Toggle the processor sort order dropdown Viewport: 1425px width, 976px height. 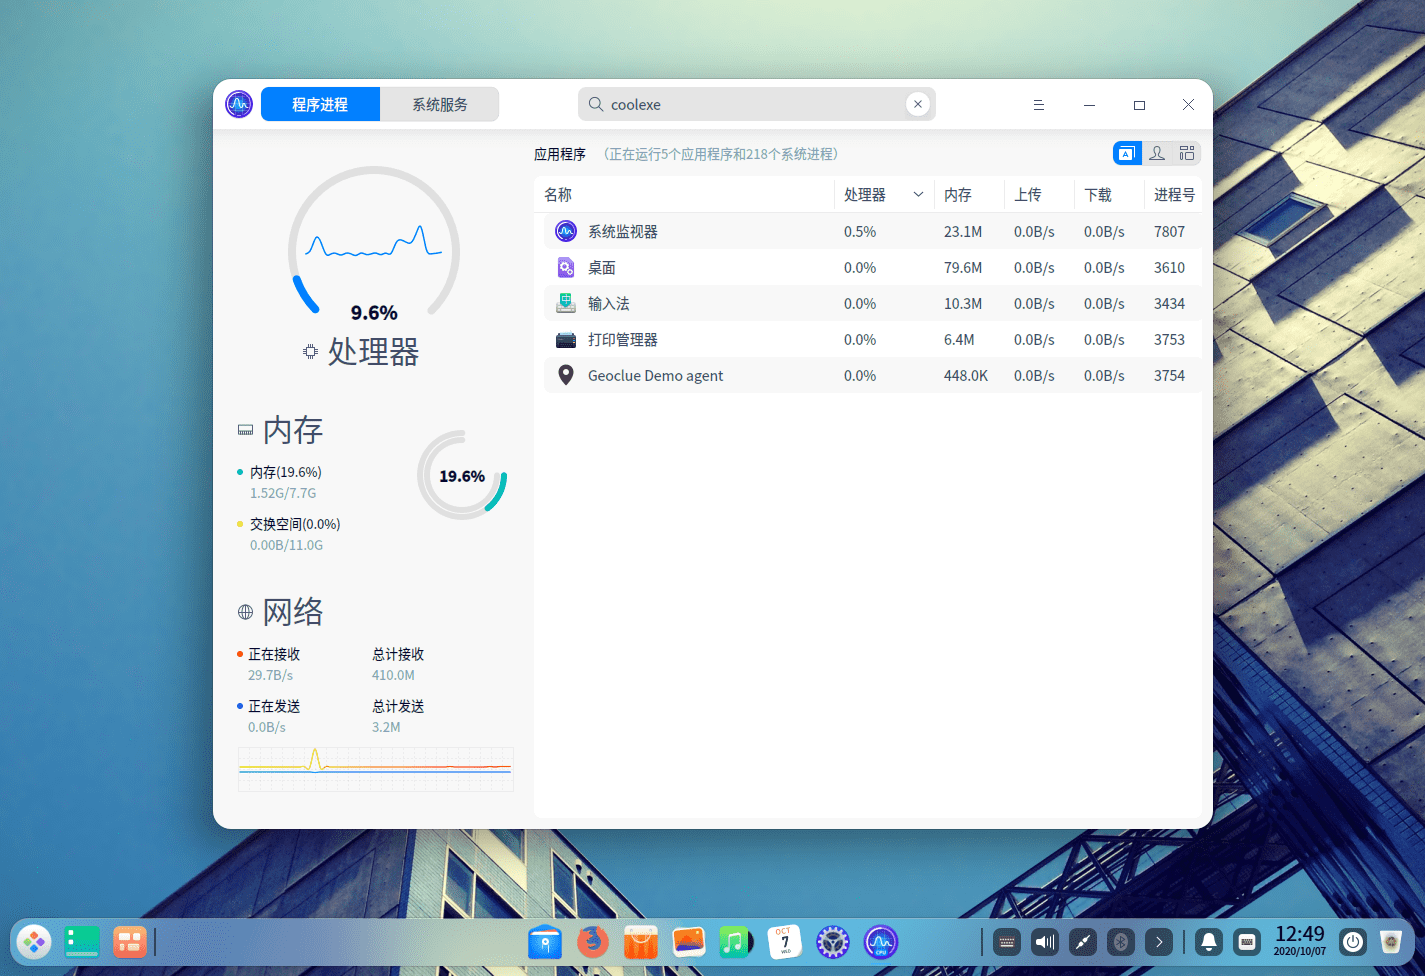918,194
